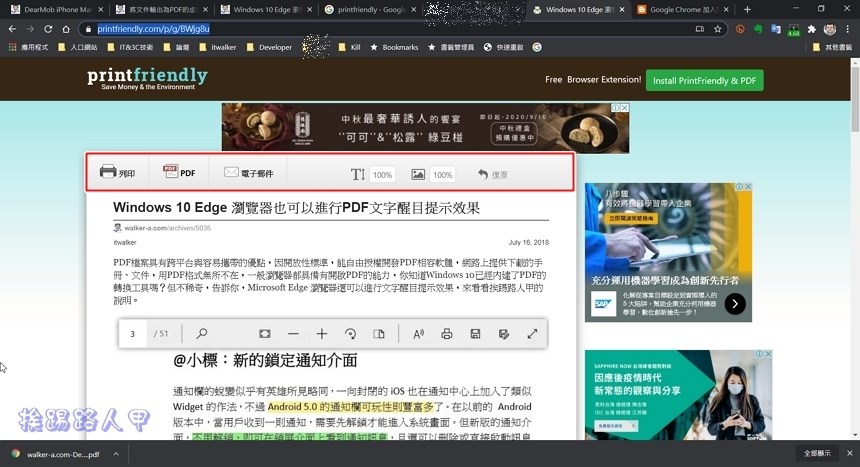Click the address bar URL field
The height and width of the screenshot is (467, 860).
pyautogui.click(x=380, y=29)
